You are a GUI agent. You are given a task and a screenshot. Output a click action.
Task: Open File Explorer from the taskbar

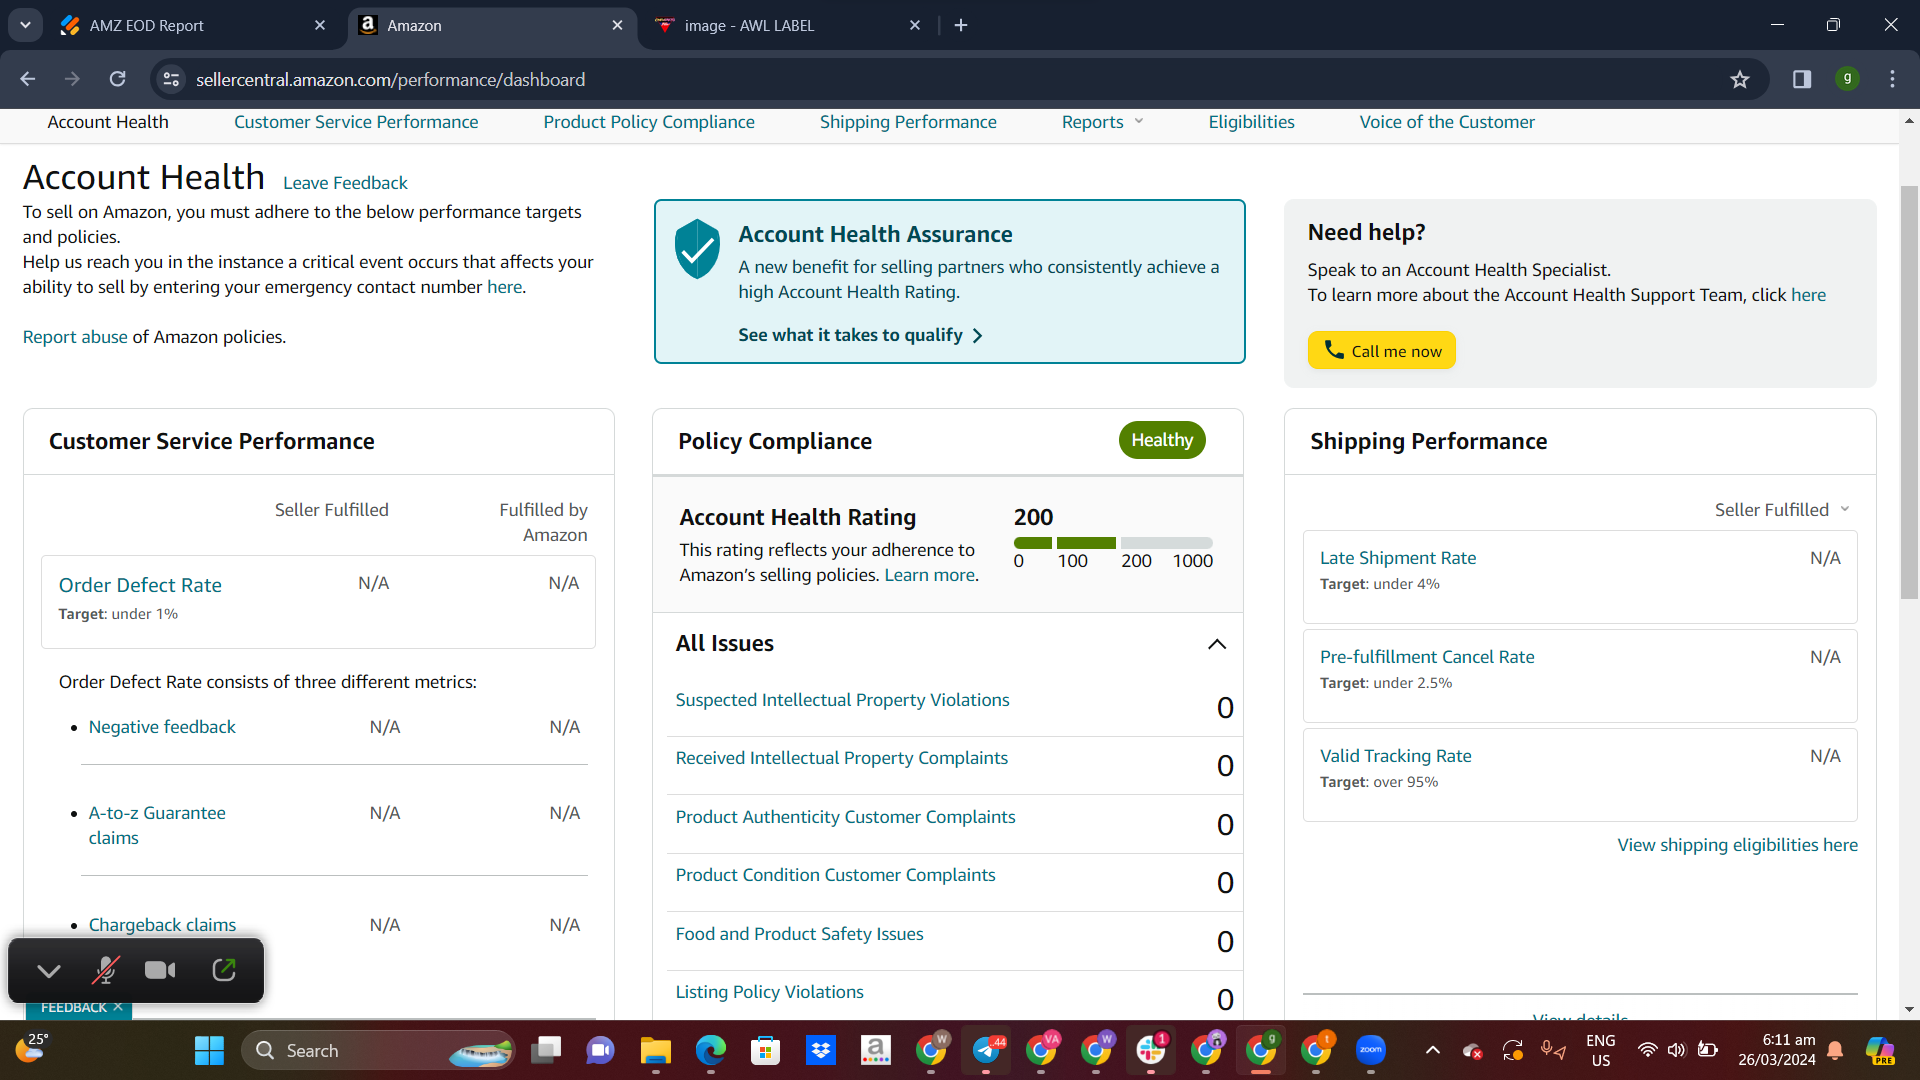[656, 1050]
